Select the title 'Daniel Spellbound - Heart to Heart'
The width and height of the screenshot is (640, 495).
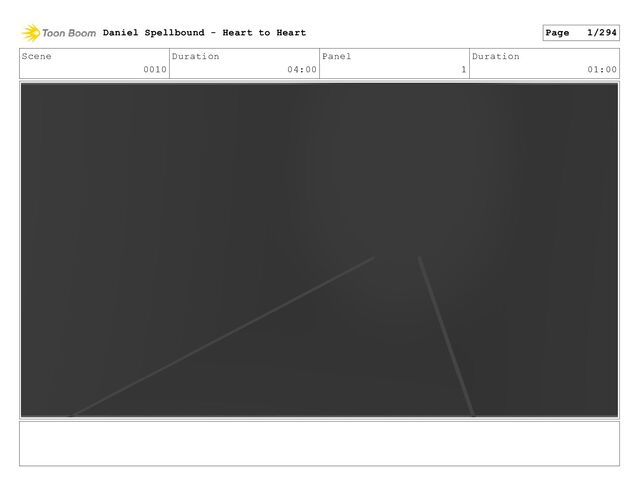coord(204,33)
